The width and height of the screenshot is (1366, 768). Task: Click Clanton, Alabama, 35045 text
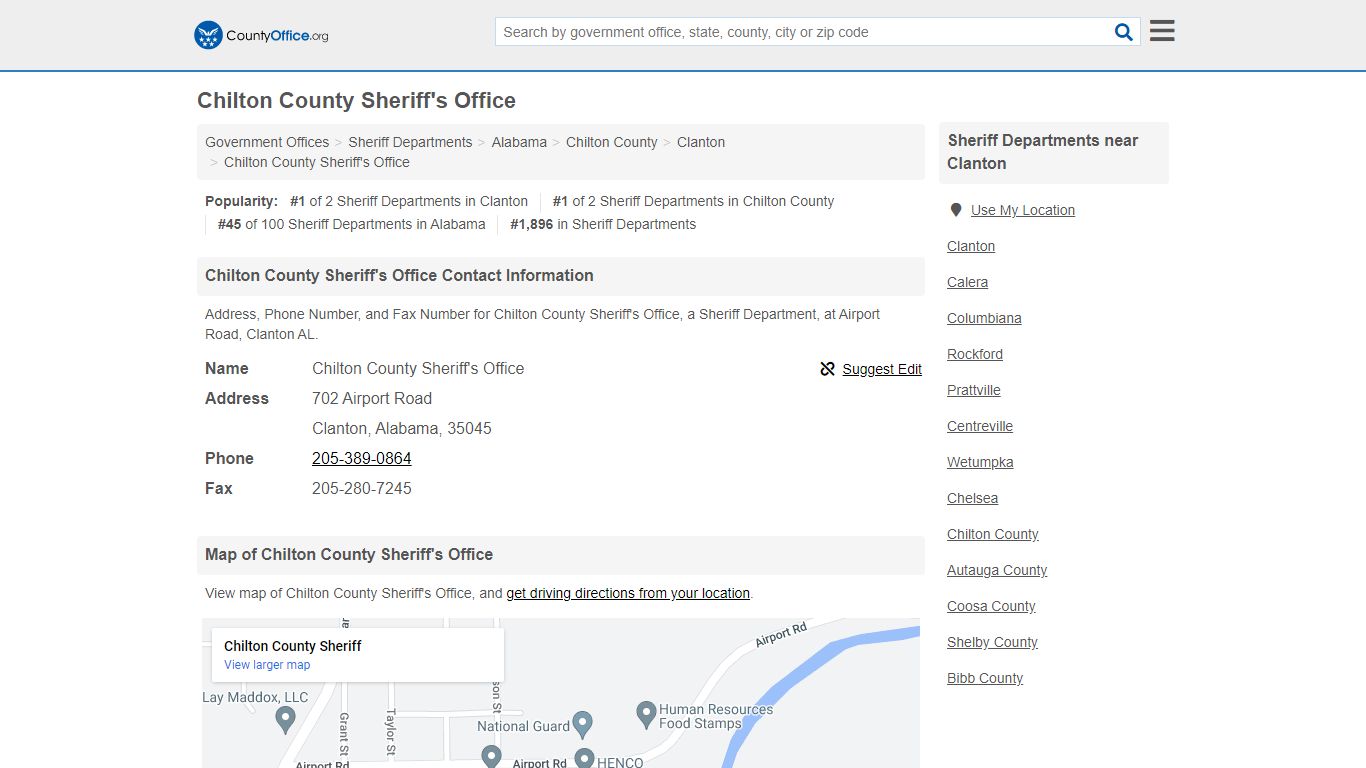402,428
